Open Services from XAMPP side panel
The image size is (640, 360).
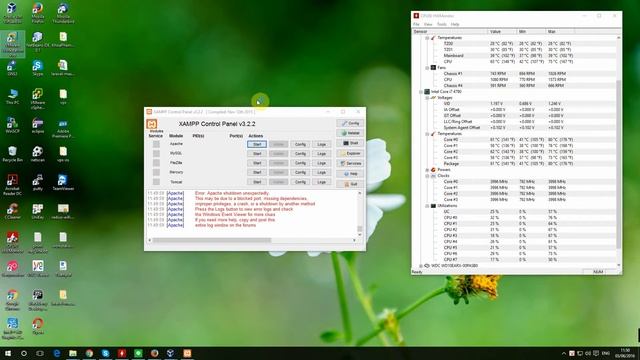click(x=350, y=163)
